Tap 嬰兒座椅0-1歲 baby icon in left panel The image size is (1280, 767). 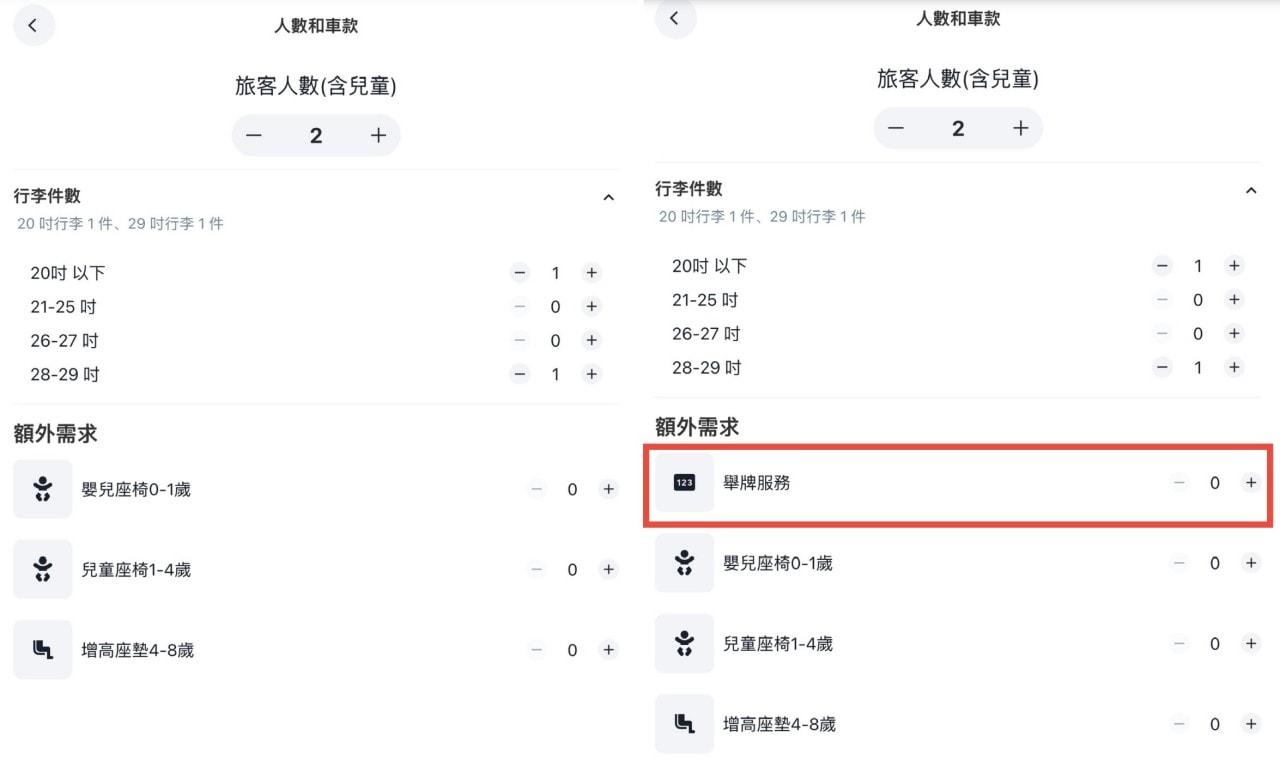[42, 489]
